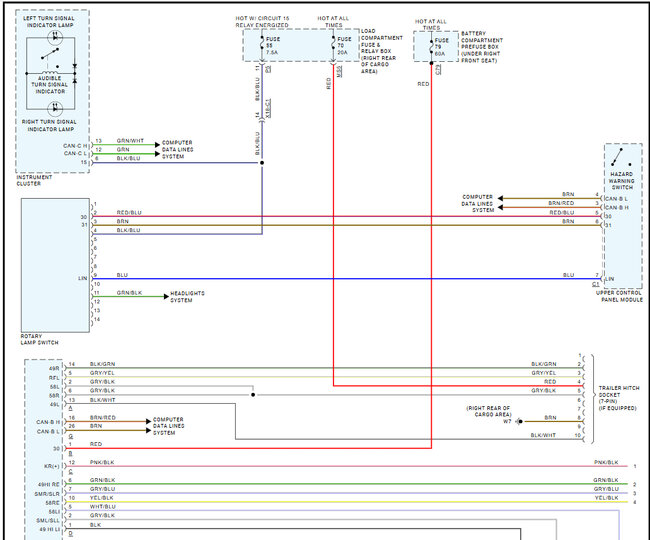
Task: Click the Trailer Hitch Socket label
Action: point(617,395)
